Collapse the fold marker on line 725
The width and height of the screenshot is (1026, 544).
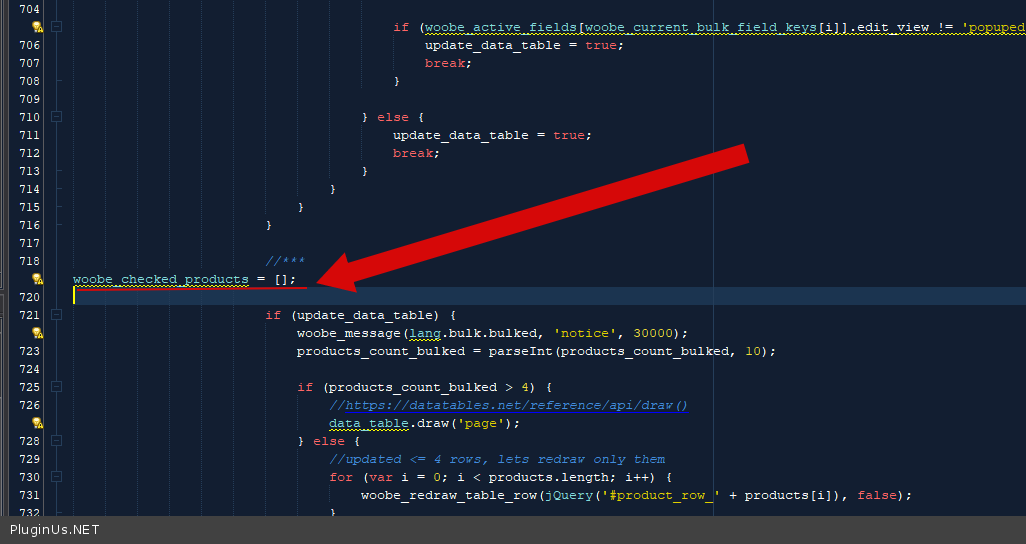coord(57,387)
